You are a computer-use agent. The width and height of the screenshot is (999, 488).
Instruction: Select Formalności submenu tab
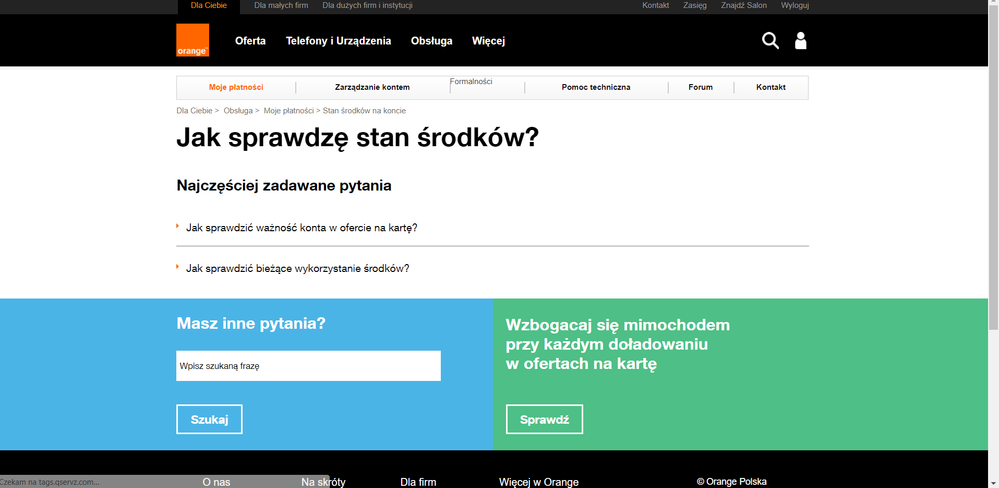(x=471, y=82)
